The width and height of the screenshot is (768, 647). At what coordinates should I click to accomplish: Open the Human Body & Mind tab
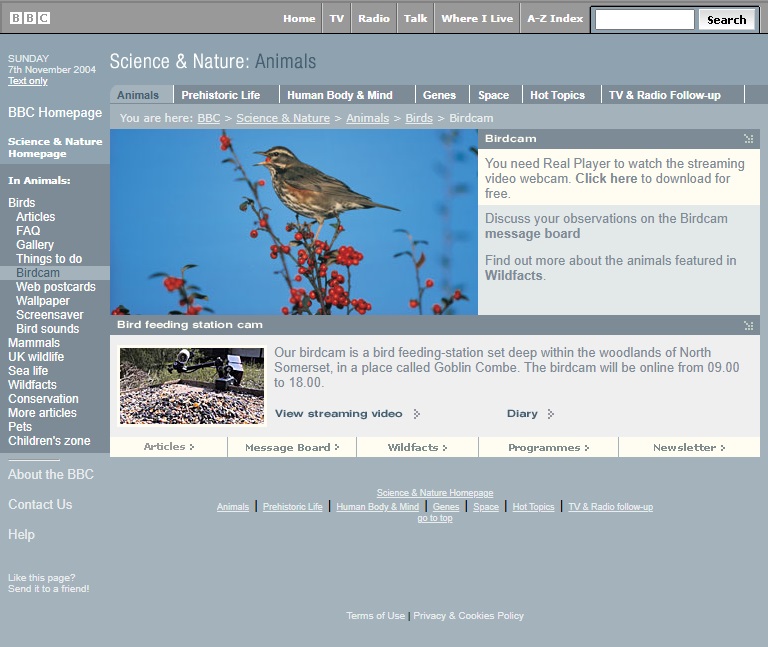pos(339,95)
